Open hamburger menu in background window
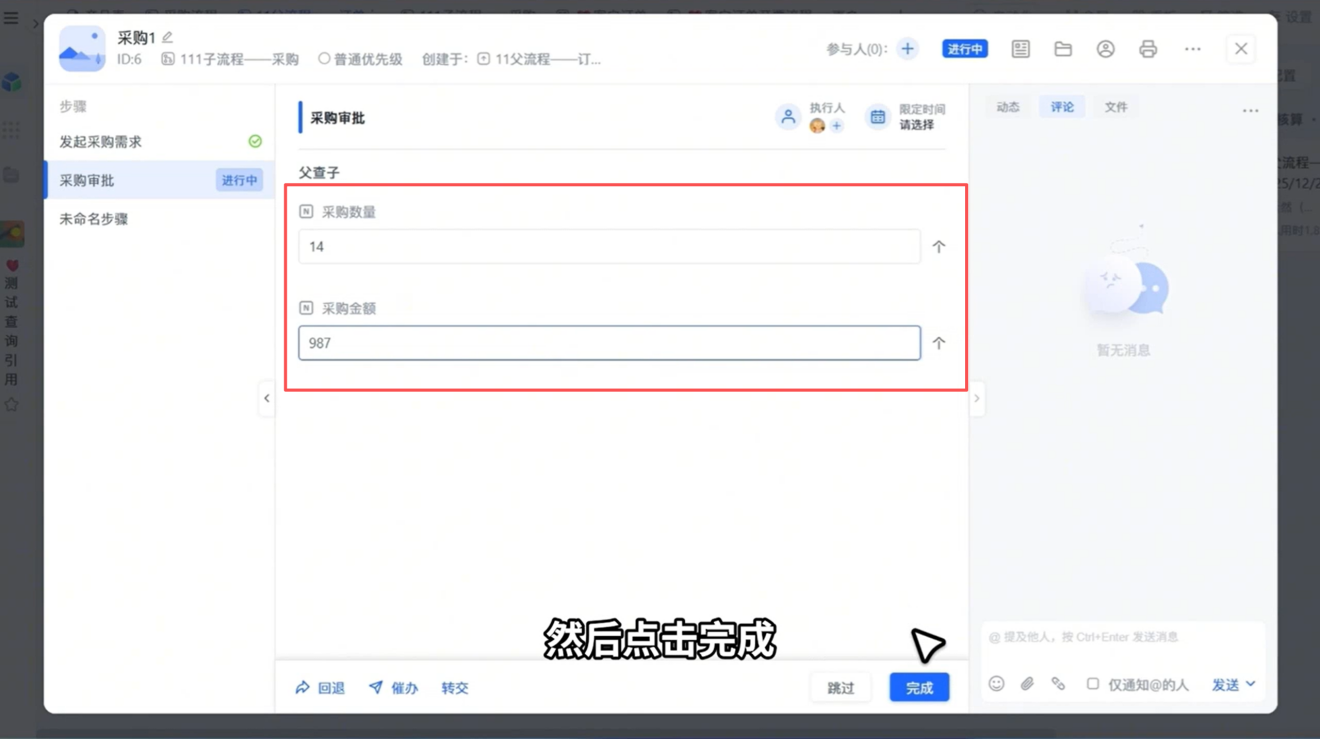This screenshot has height=739, width=1320. [x=11, y=18]
